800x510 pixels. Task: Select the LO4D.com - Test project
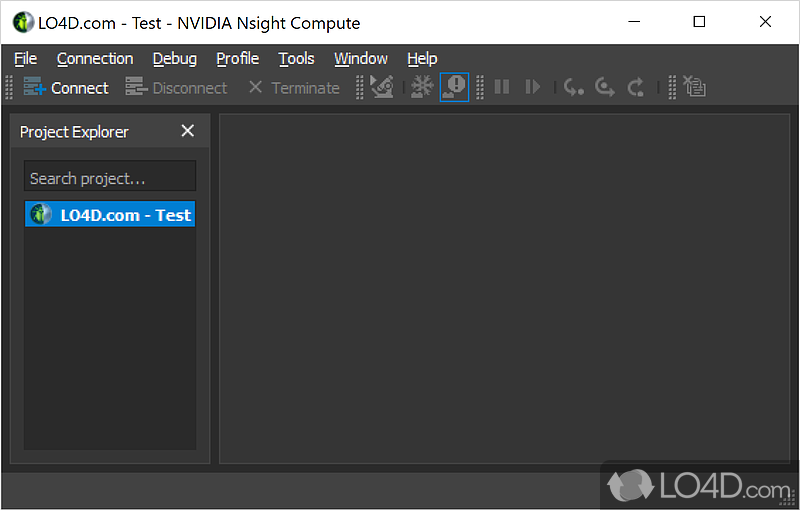110,214
